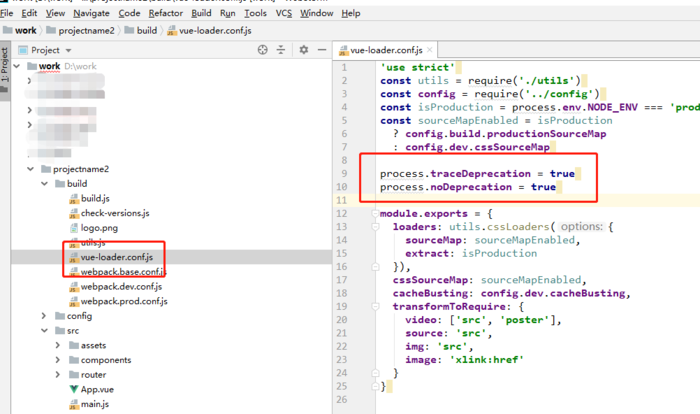
Task: Click the JS icon of build.js
Action: point(74,199)
